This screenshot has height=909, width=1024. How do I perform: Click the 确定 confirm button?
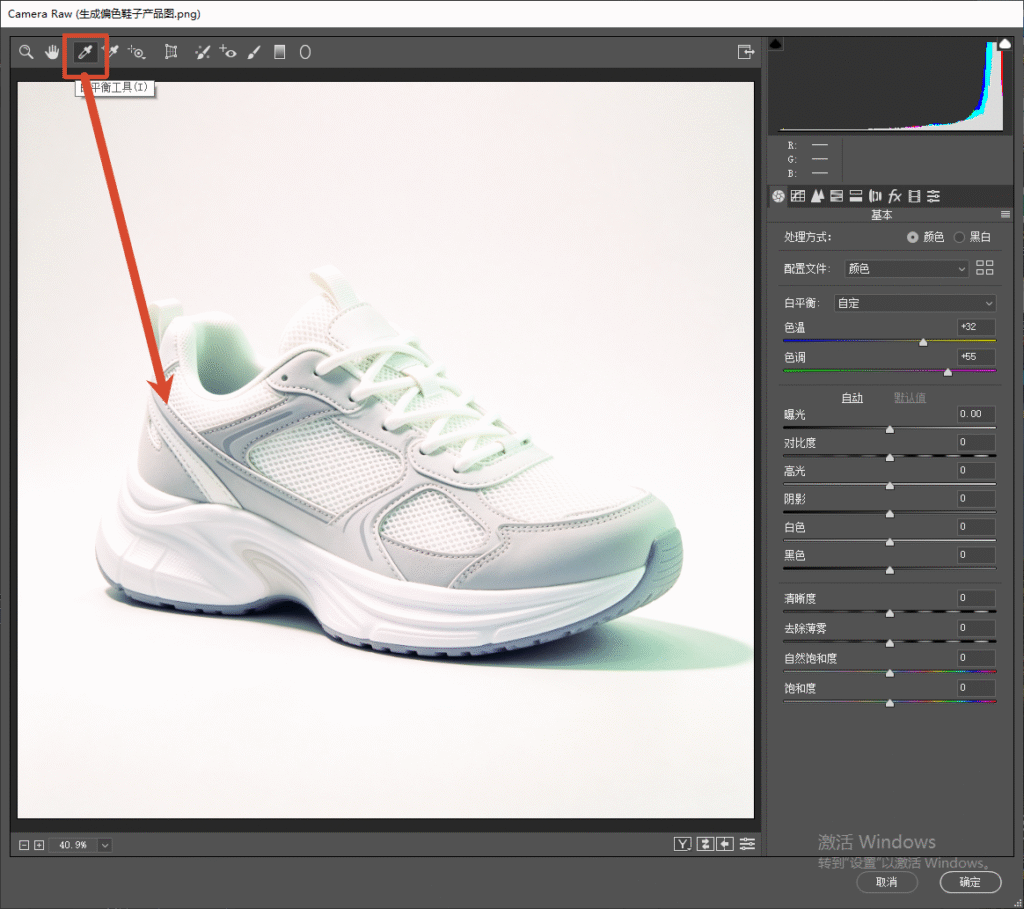(970, 882)
